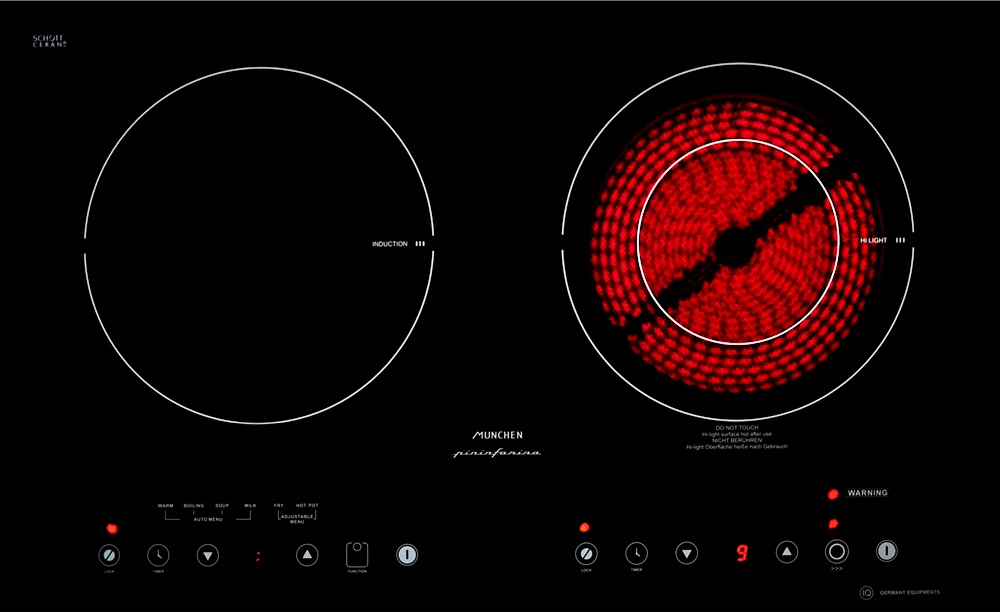Tap the MILK auto menu label
Screen dimensions: 1000x614
250,506
